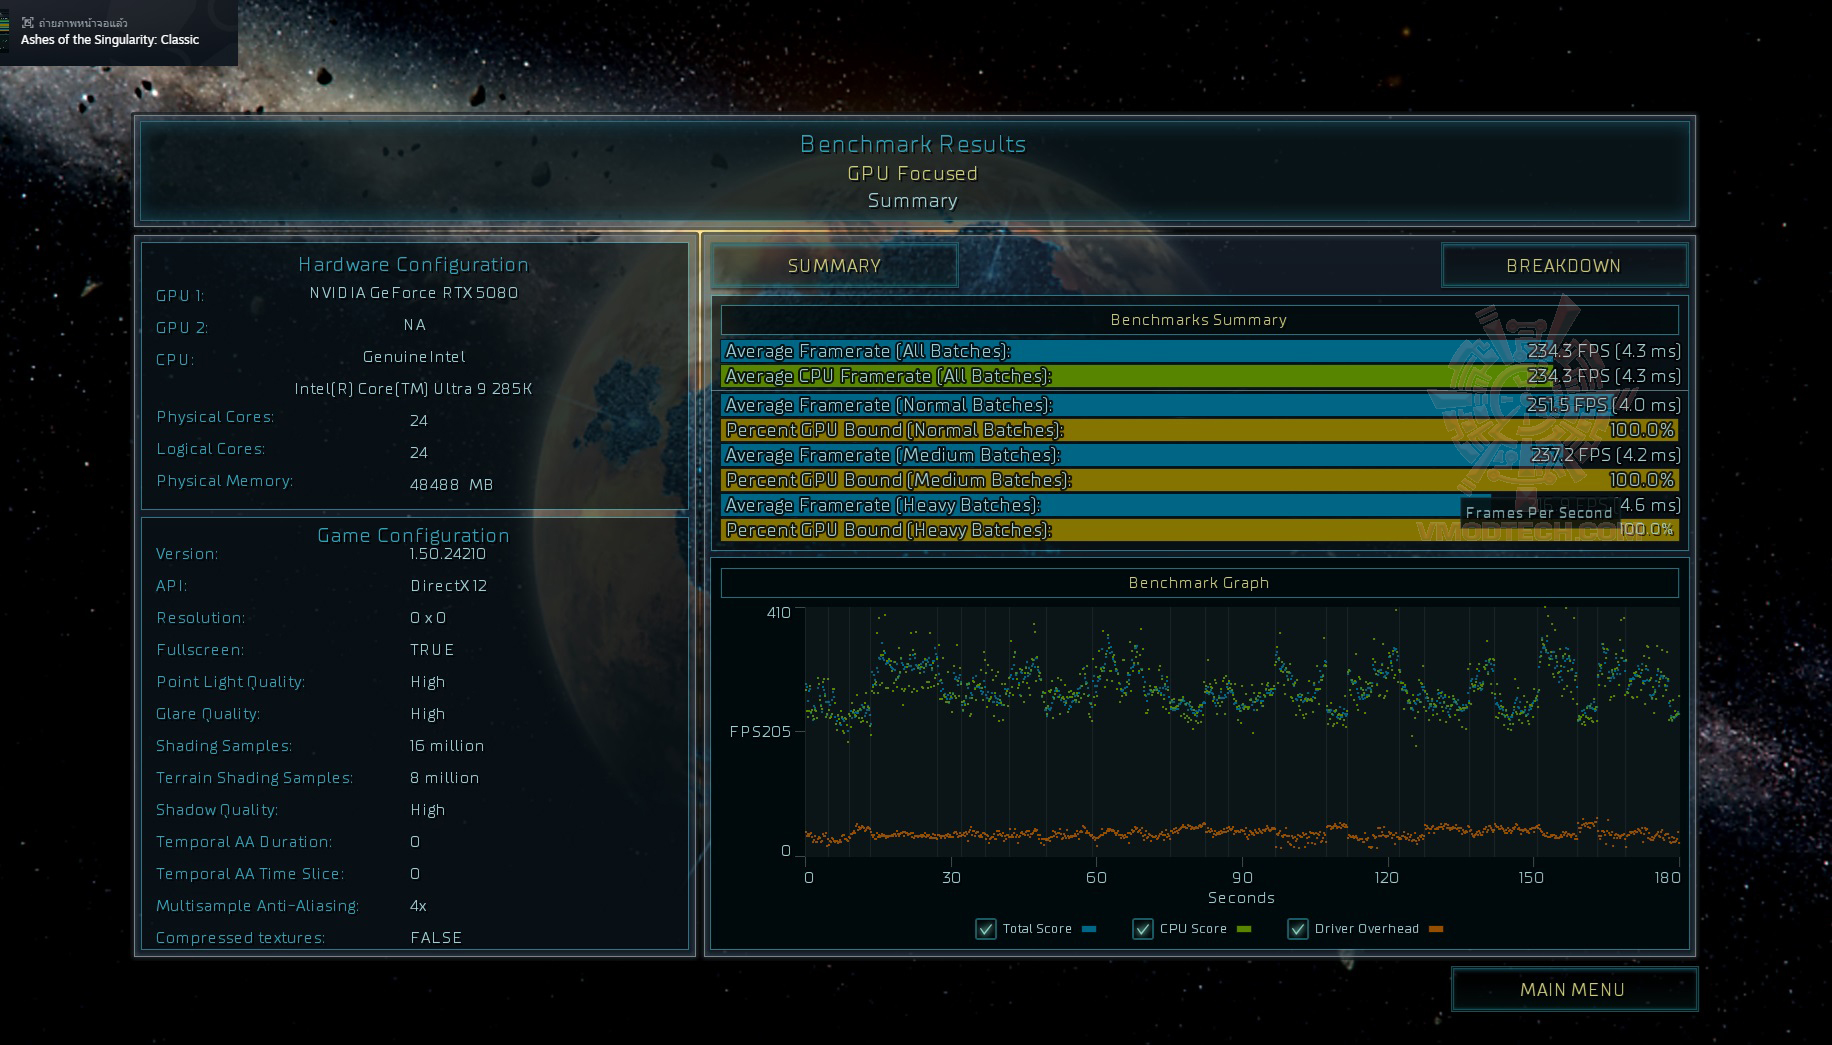Viewport: 1832px width, 1045px height.
Task: Click the Average CPU Framerate (All Batches) row
Action: coord(1201,376)
